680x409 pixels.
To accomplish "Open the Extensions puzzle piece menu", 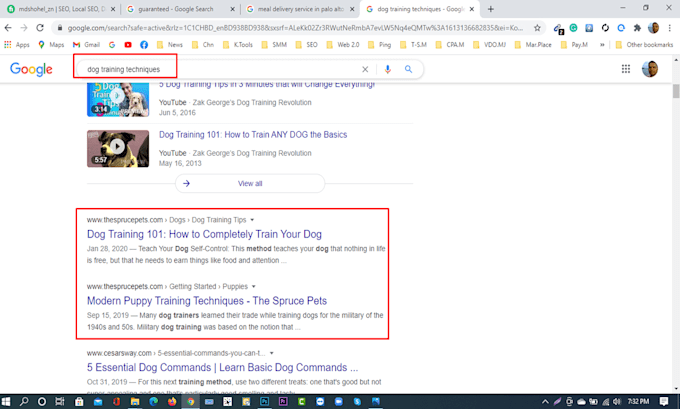I will click(x=637, y=28).
